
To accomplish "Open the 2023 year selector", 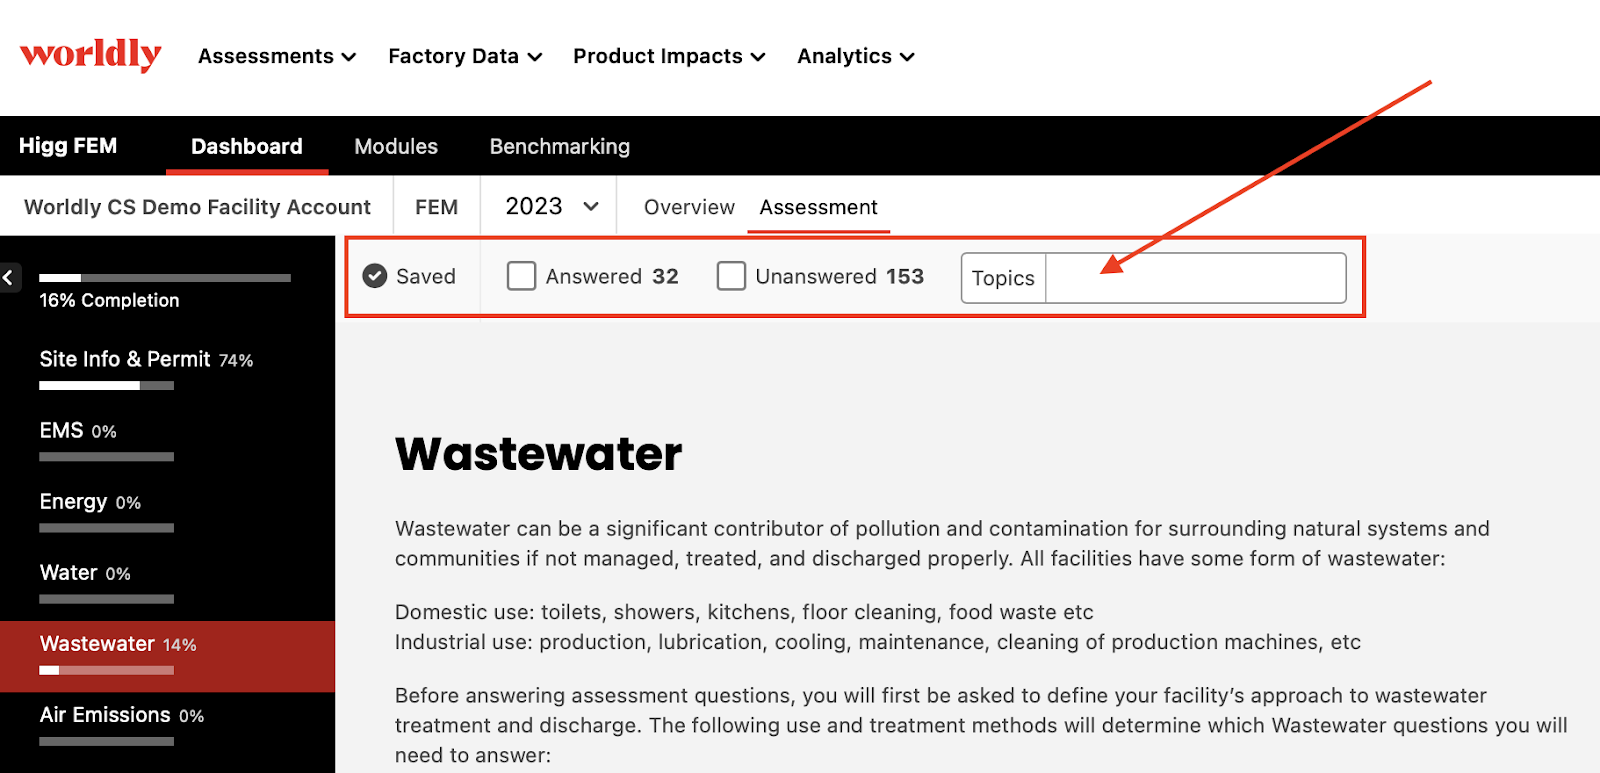I will click(x=546, y=206).
